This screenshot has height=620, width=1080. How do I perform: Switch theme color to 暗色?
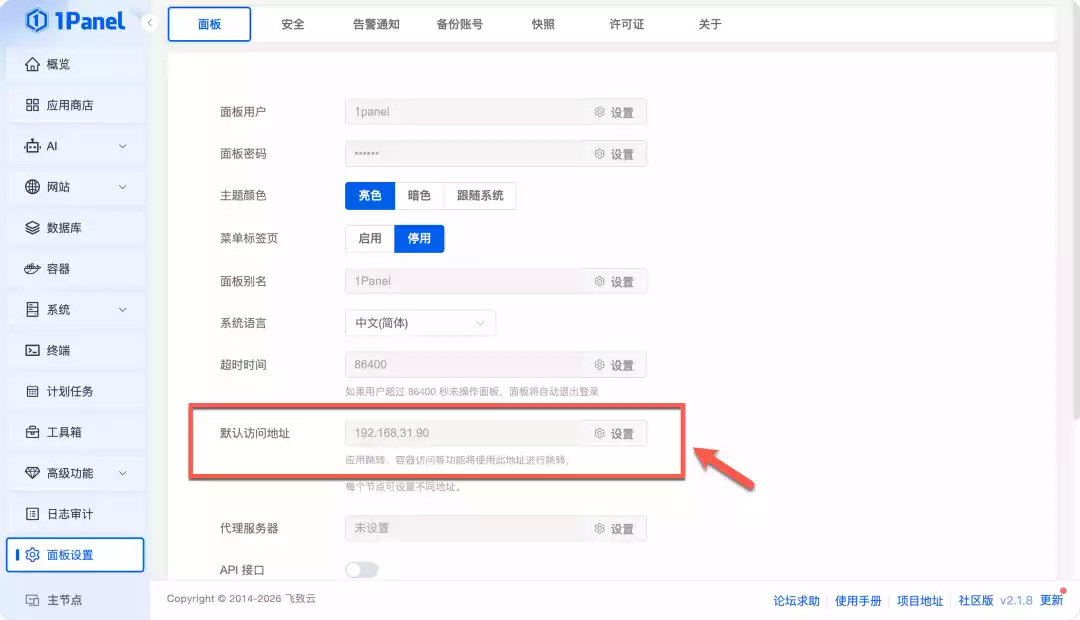pyautogui.click(x=419, y=195)
